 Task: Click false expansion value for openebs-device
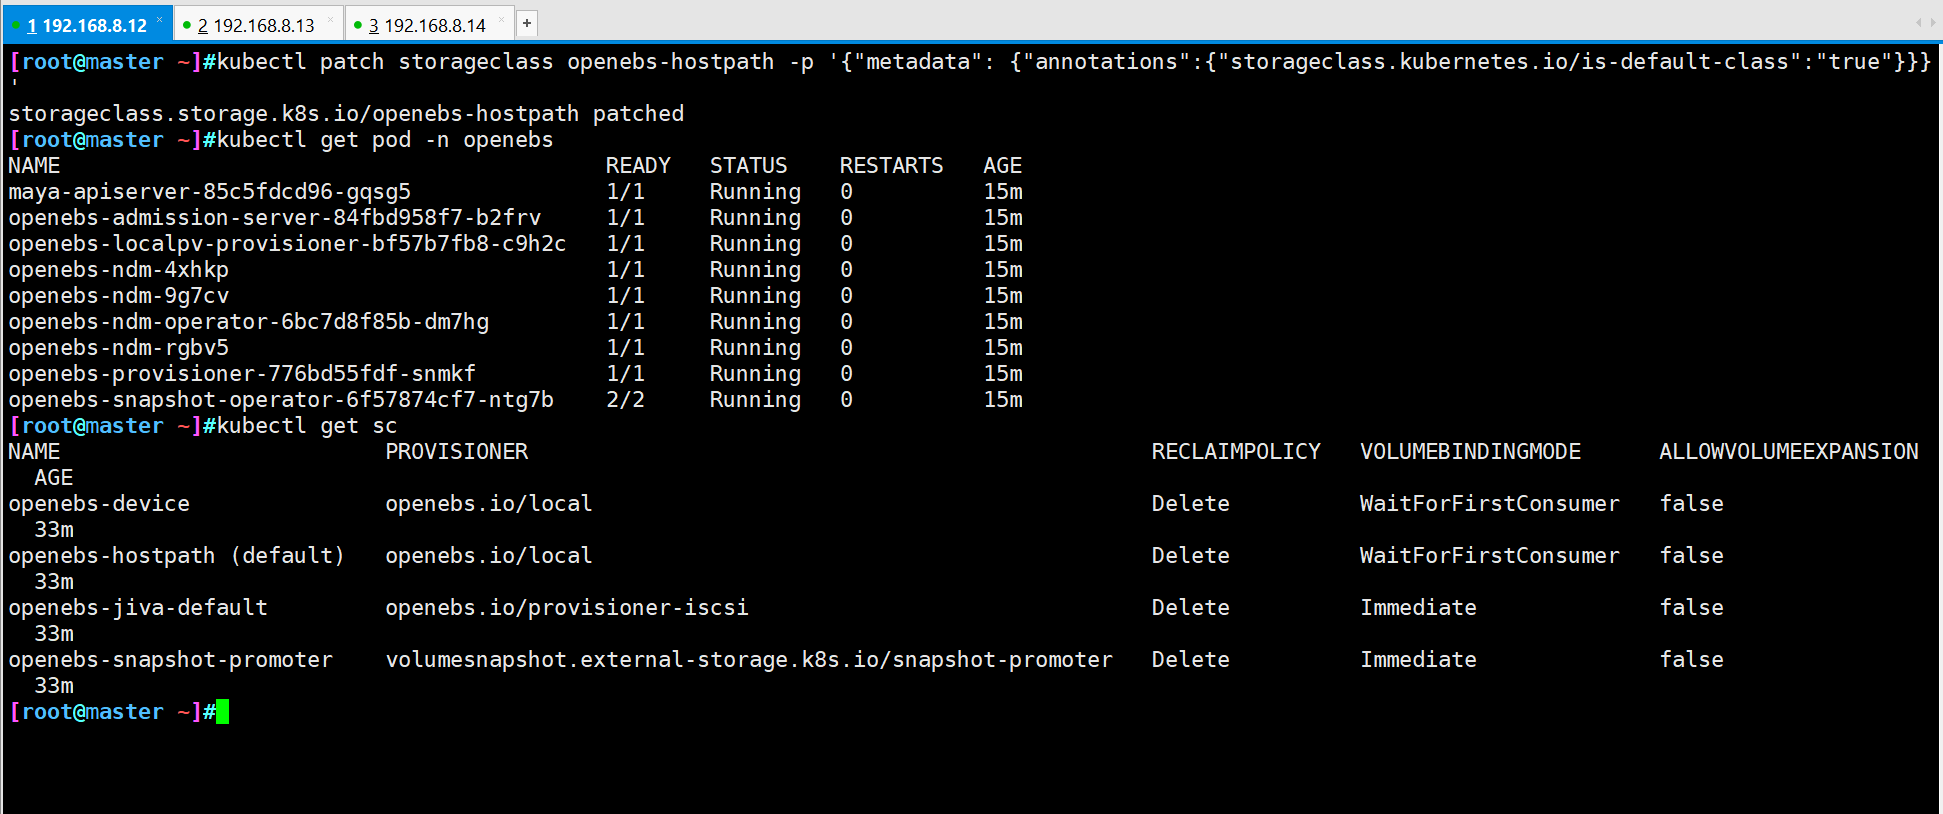(x=1692, y=504)
